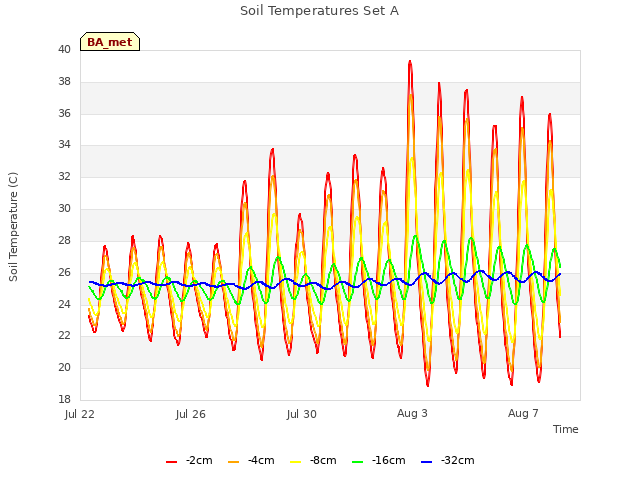Screen dimensions: 640x480
Task: Toggle the -32cm series label
Action: click(458, 460)
